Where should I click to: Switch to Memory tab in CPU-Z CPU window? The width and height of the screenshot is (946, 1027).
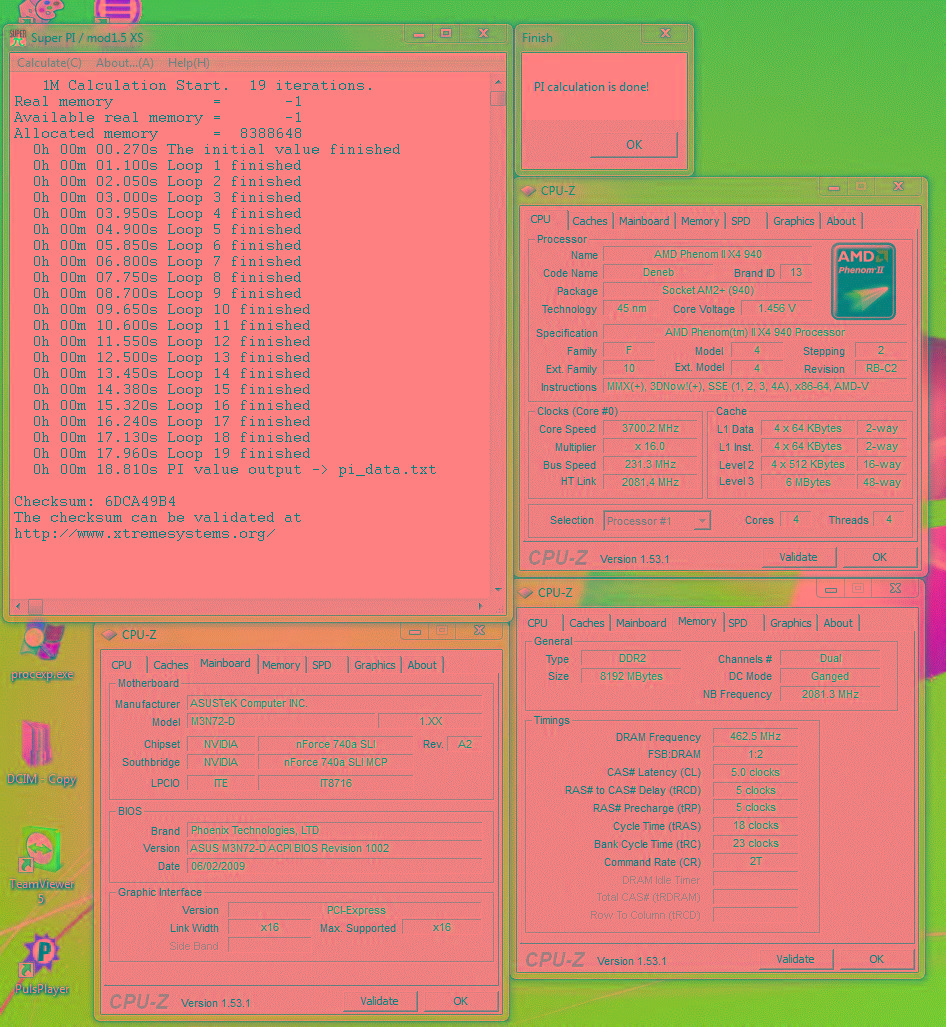coord(700,221)
